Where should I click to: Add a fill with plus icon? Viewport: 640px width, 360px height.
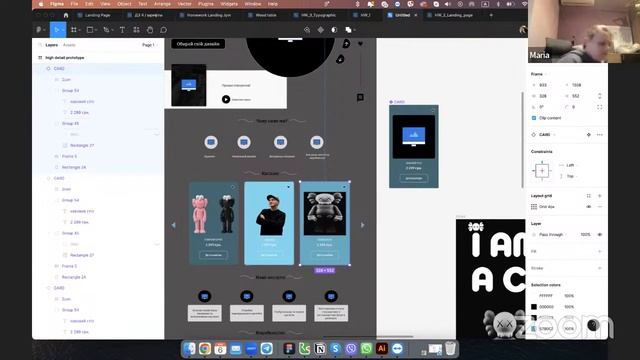click(600, 251)
